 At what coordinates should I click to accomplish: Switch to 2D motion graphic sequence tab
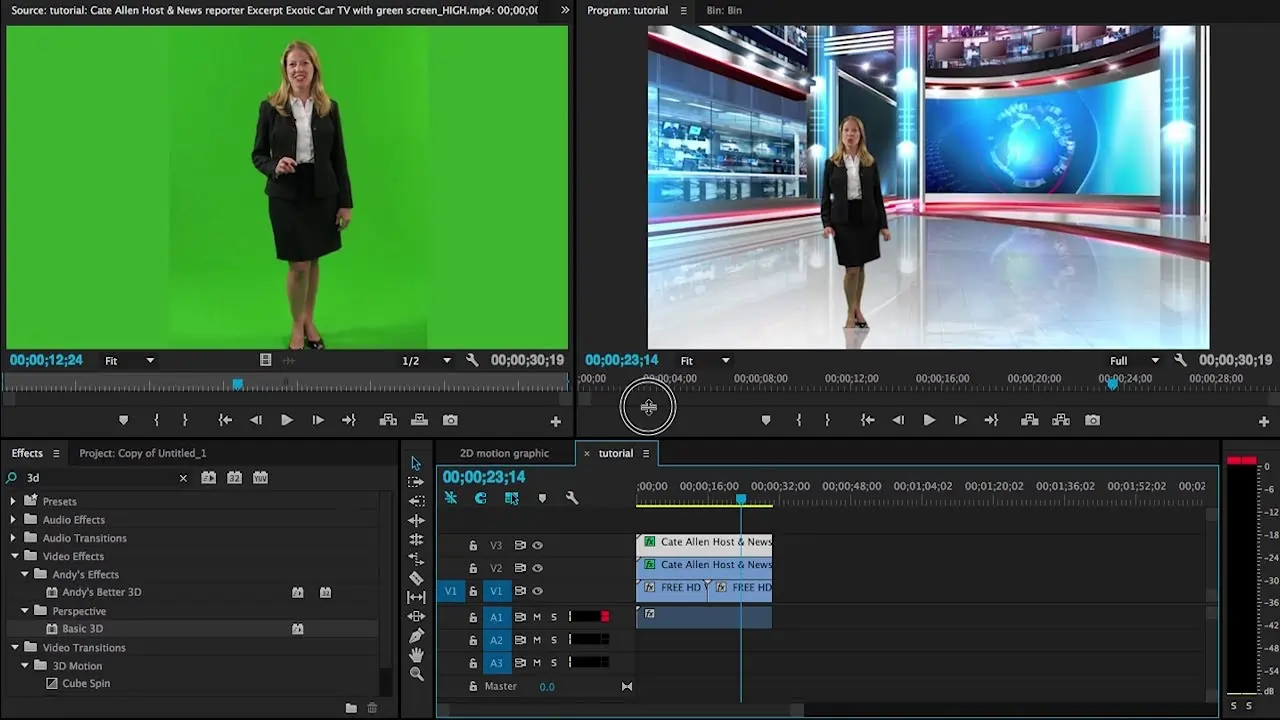[x=504, y=453]
